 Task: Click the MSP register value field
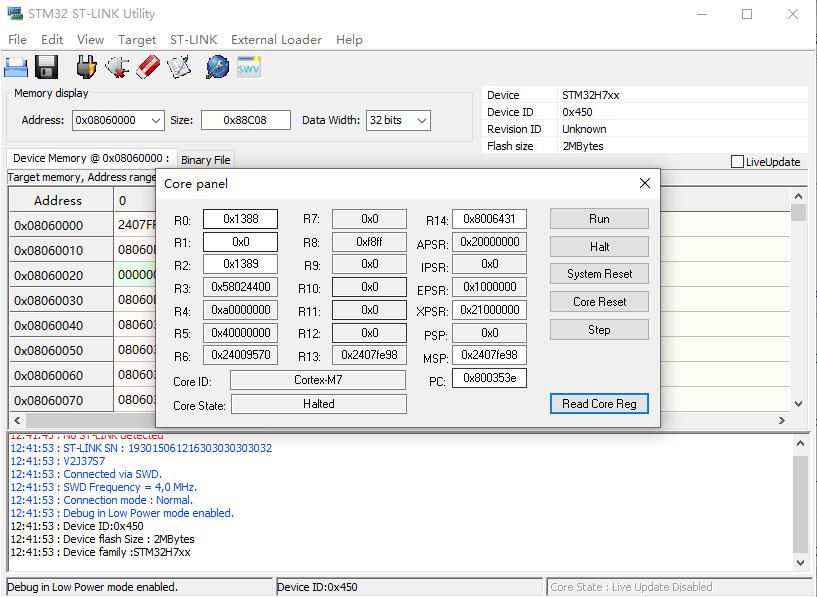click(489, 355)
